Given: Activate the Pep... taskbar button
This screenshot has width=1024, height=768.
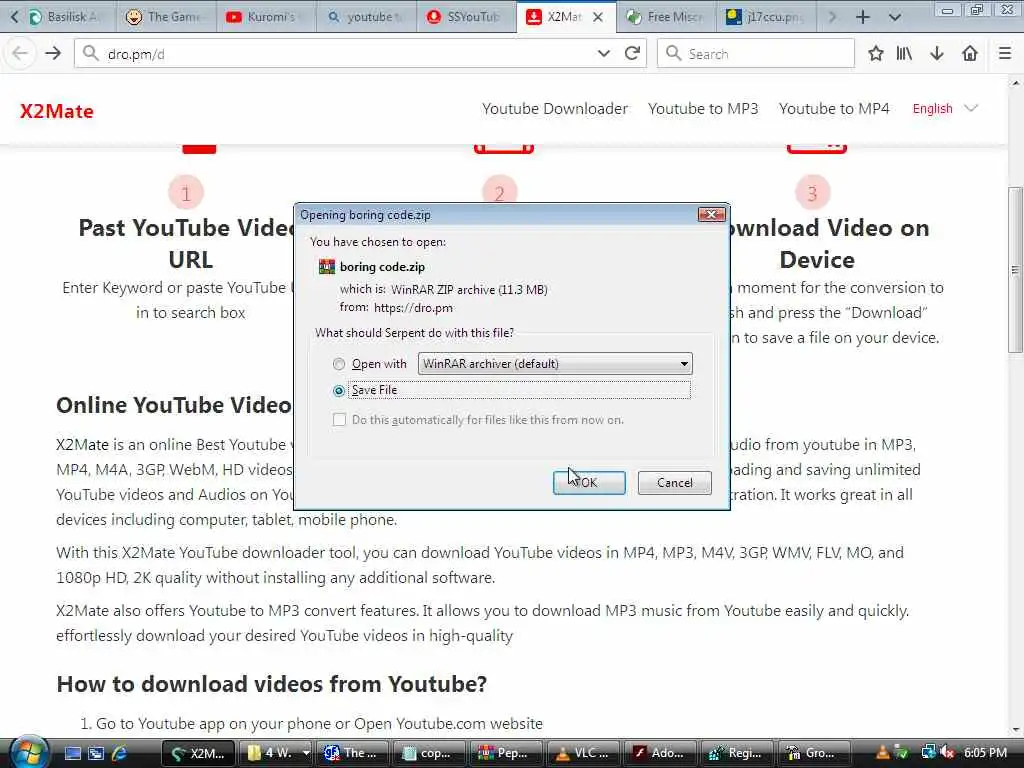Looking at the screenshot, I should [x=506, y=754].
